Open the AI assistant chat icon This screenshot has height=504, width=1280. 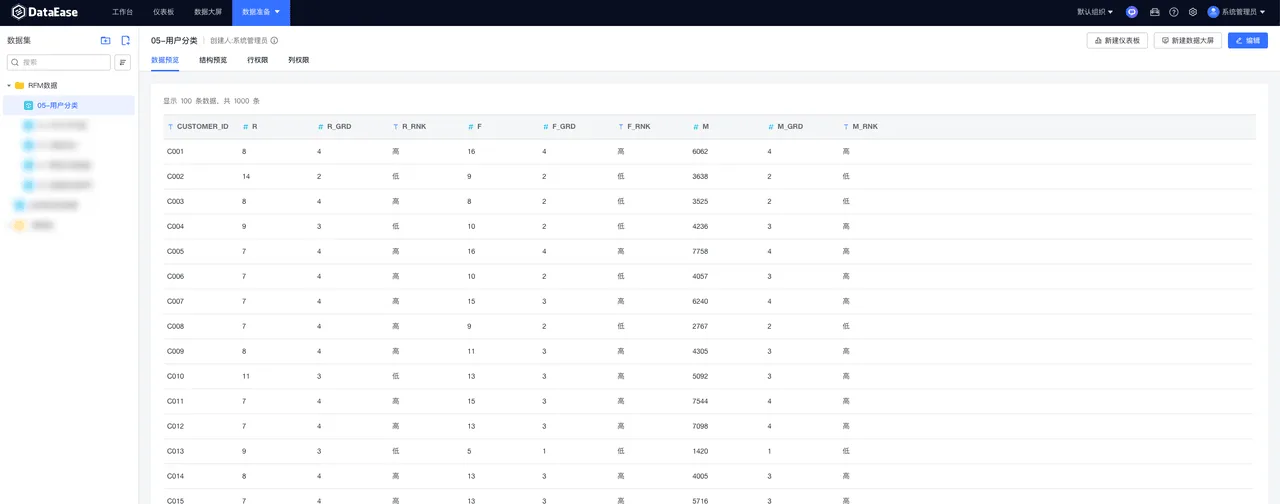pyautogui.click(x=1132, y=12)
